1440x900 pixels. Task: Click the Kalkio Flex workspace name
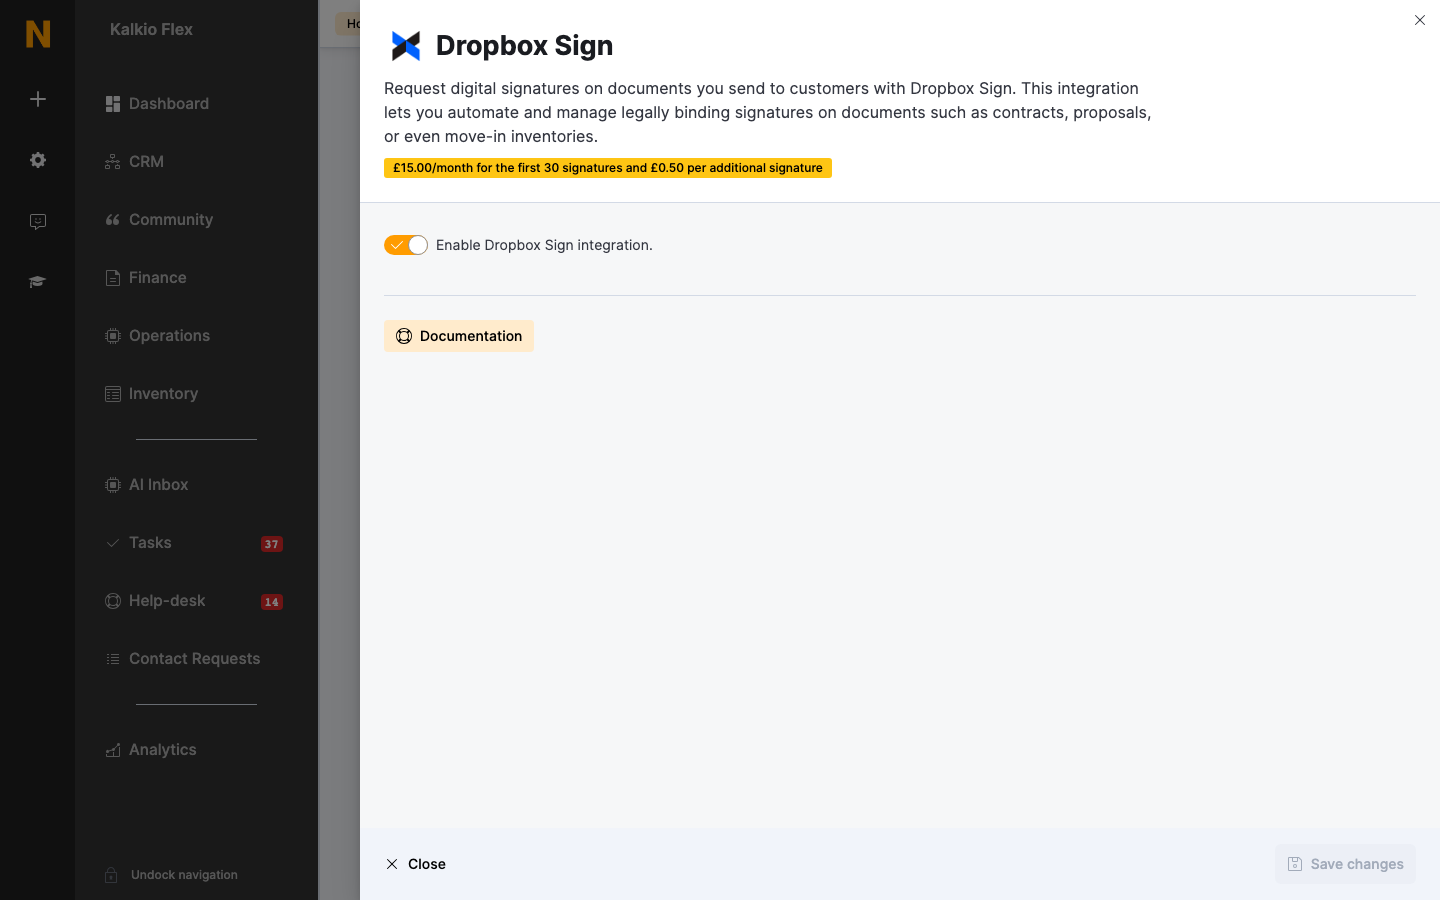coord(151,30)
